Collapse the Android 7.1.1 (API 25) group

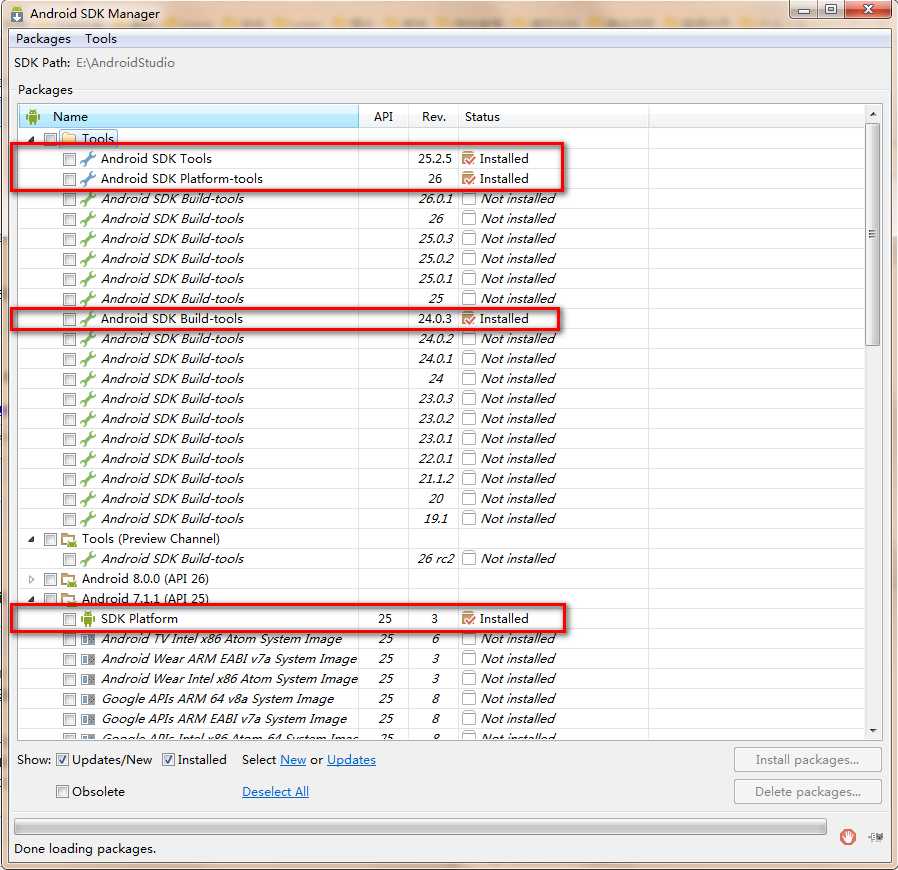[31, 599]
